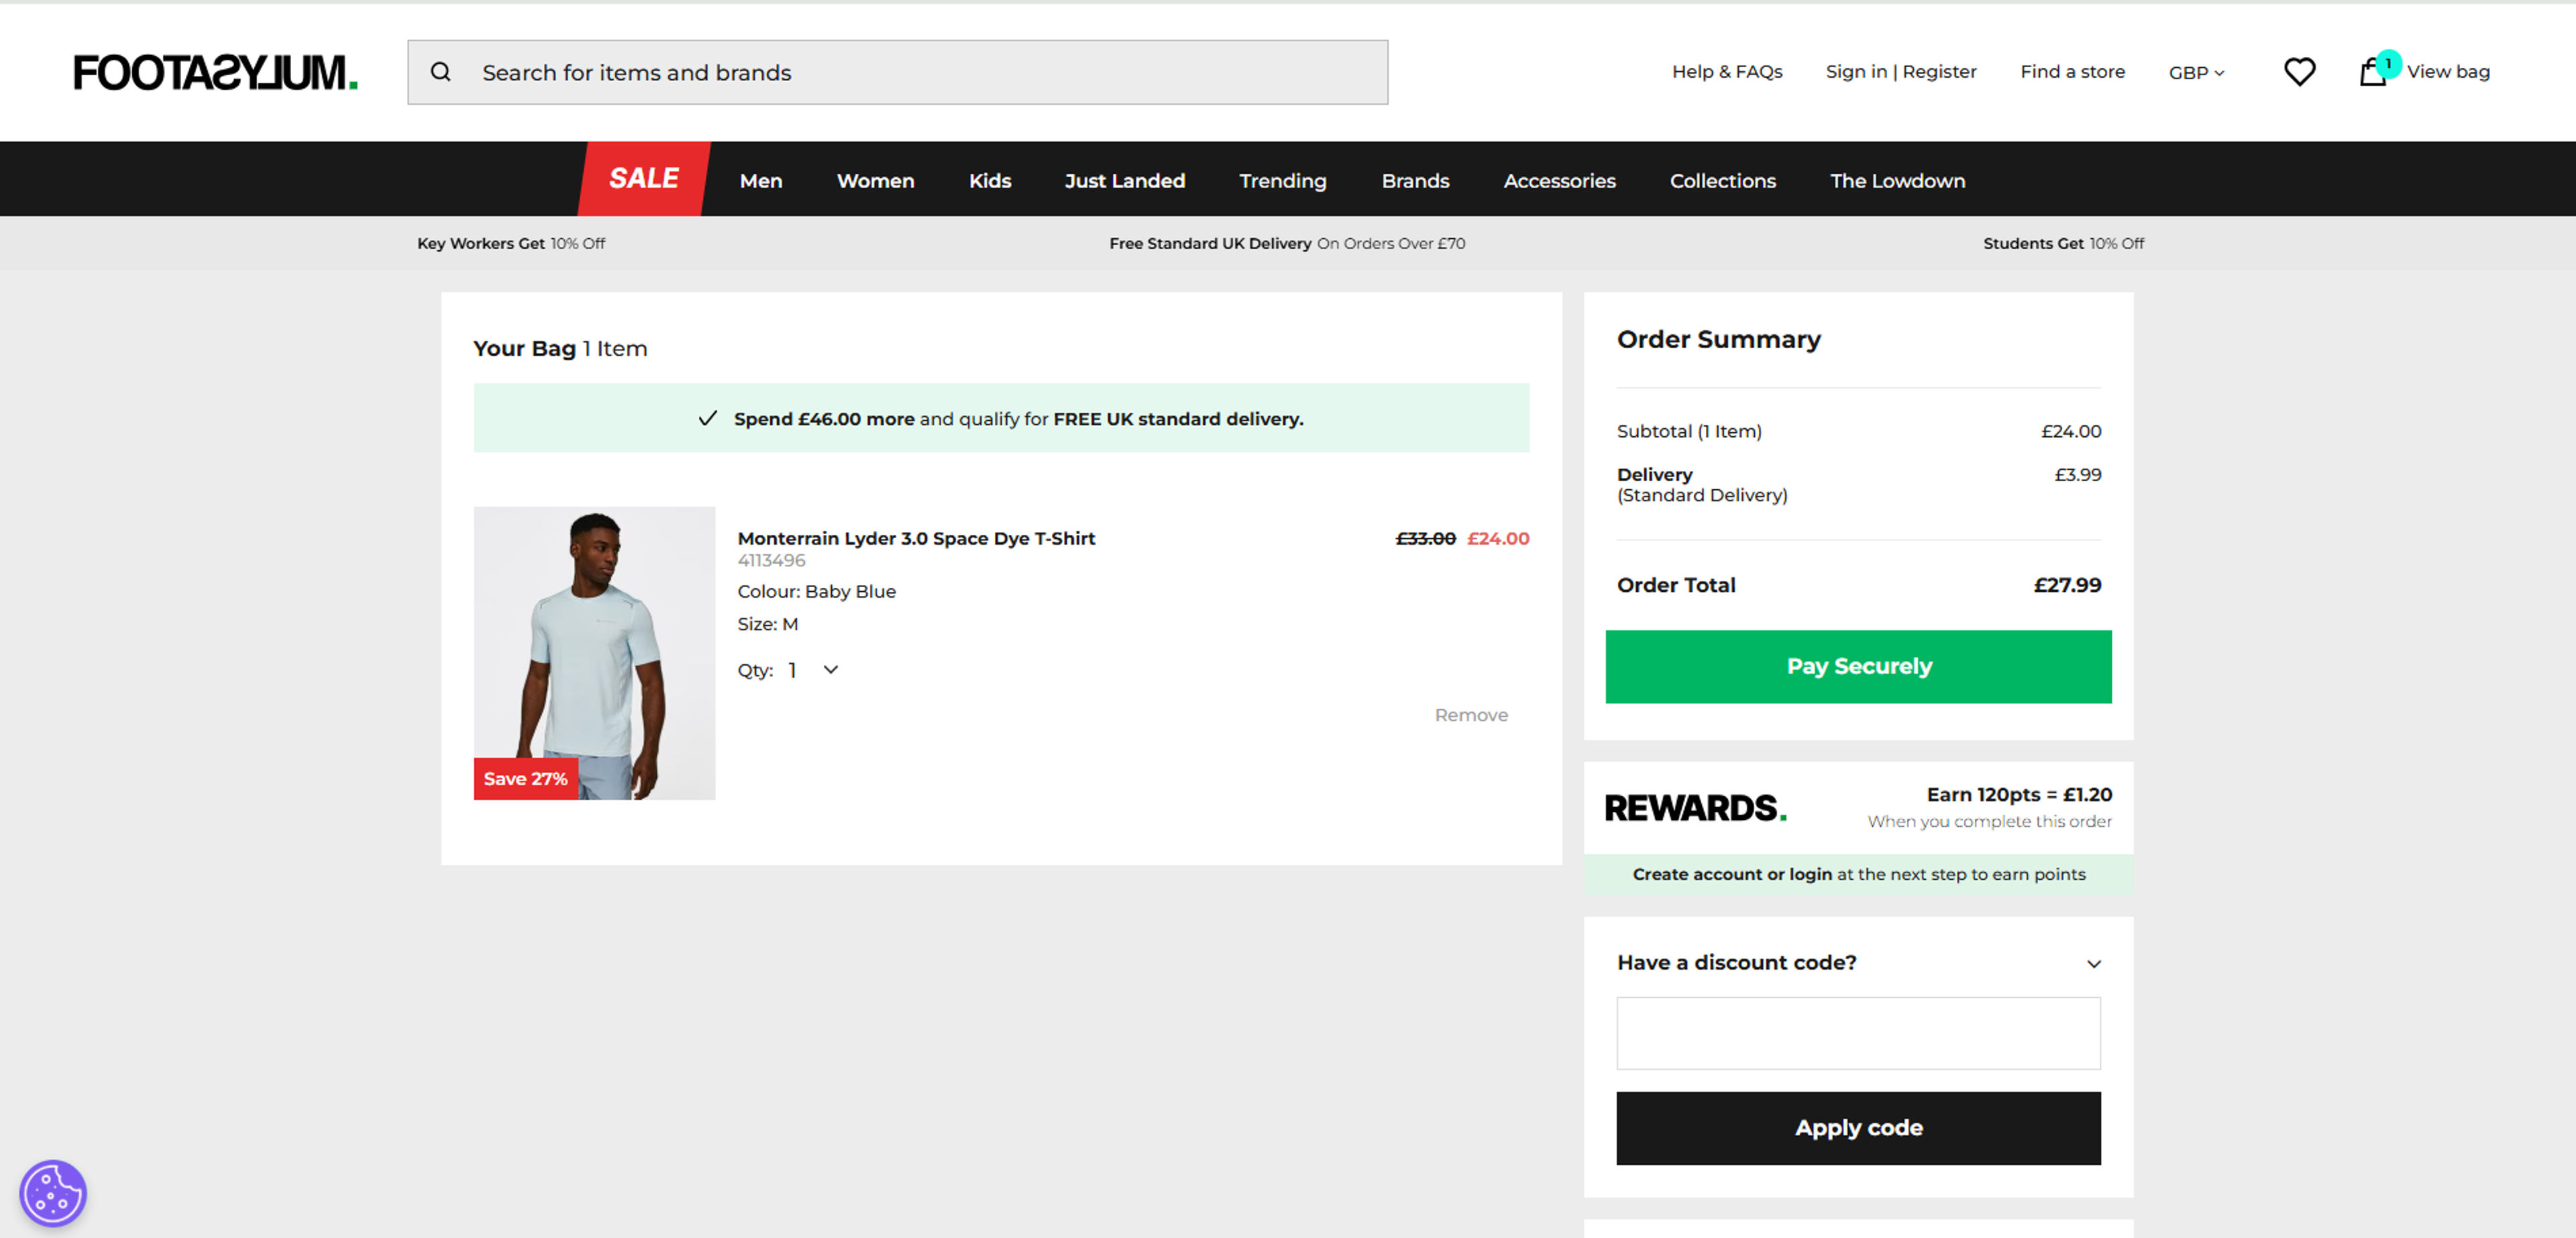Click the shopping bag icon
2576x1238 pixels.
(x=2372, y=72)
